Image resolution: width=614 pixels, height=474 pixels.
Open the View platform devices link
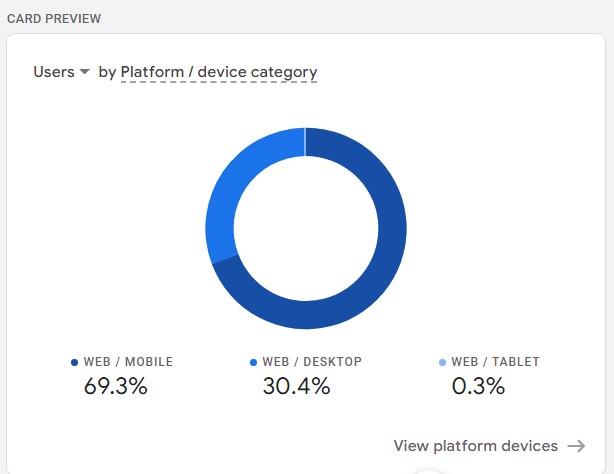pyautogui.click(x=475, y=446)
